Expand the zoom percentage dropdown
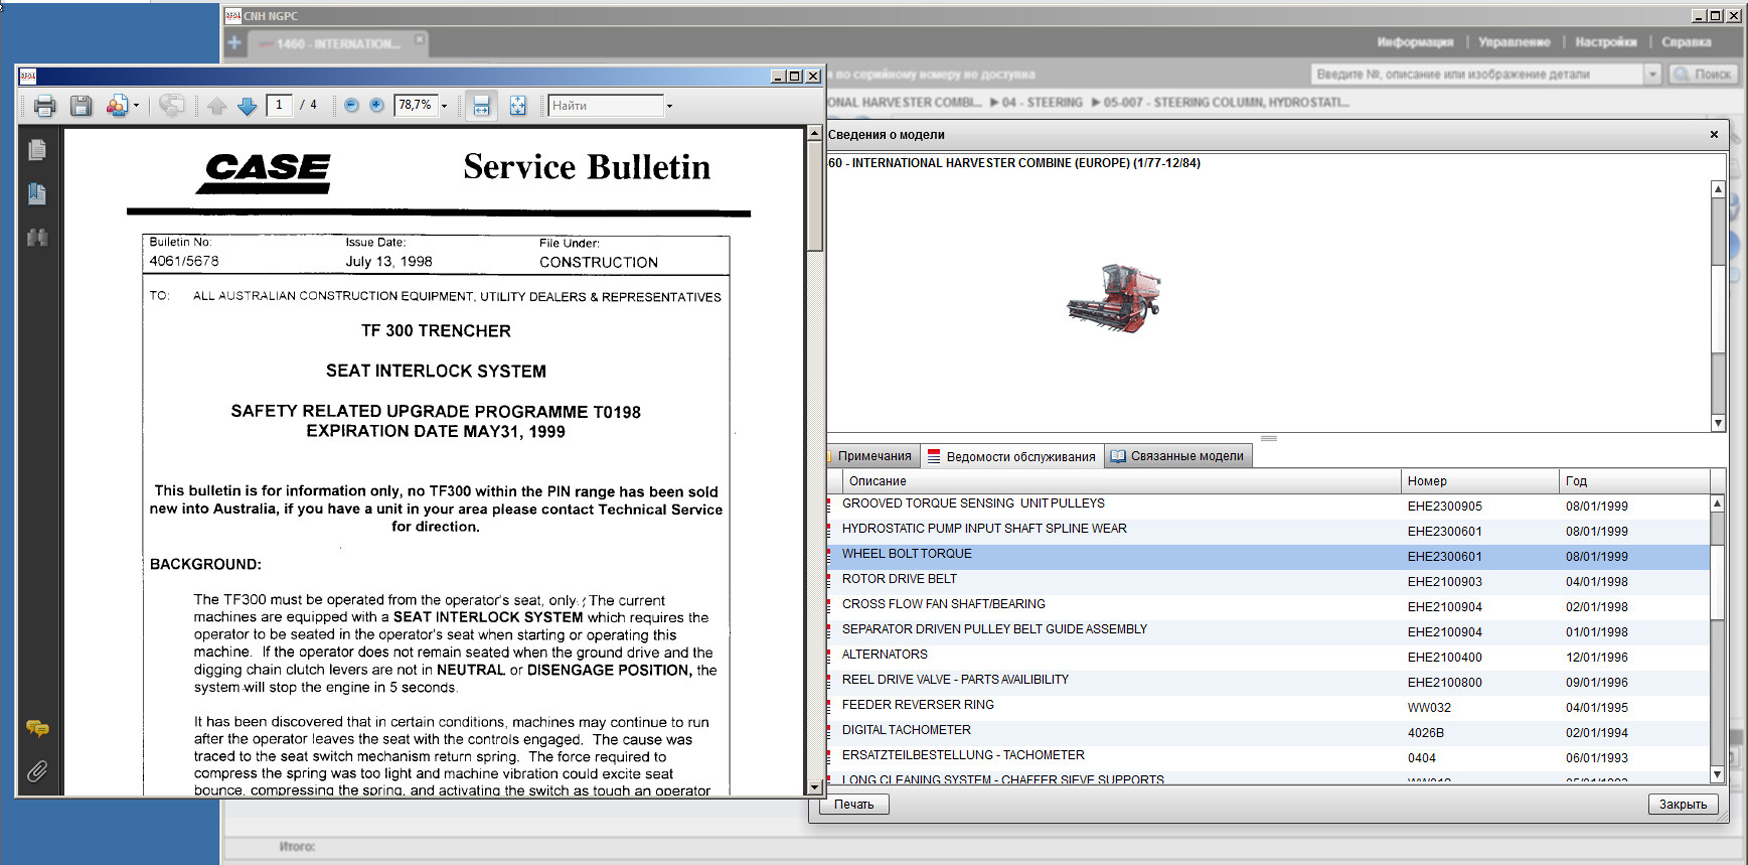The height and width of the screenshot is (865, 1748). 445,106
